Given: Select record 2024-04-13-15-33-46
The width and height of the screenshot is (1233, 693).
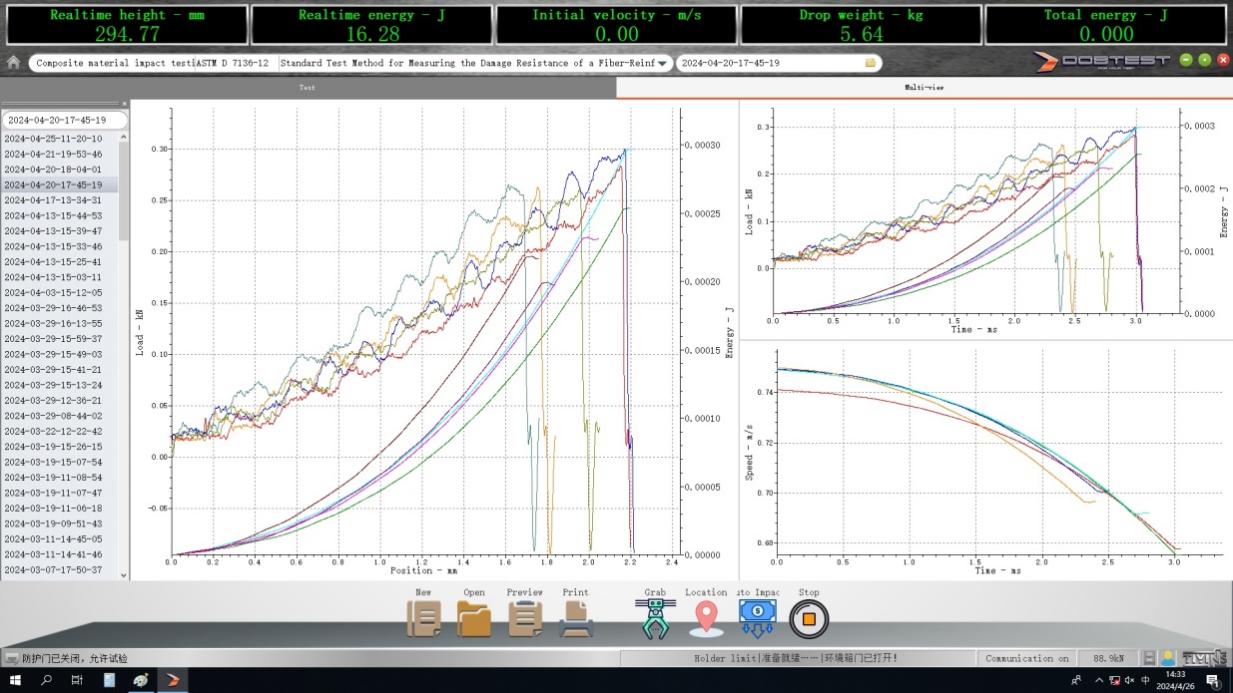Looking at the screenshot, I should tap(60, 246).
